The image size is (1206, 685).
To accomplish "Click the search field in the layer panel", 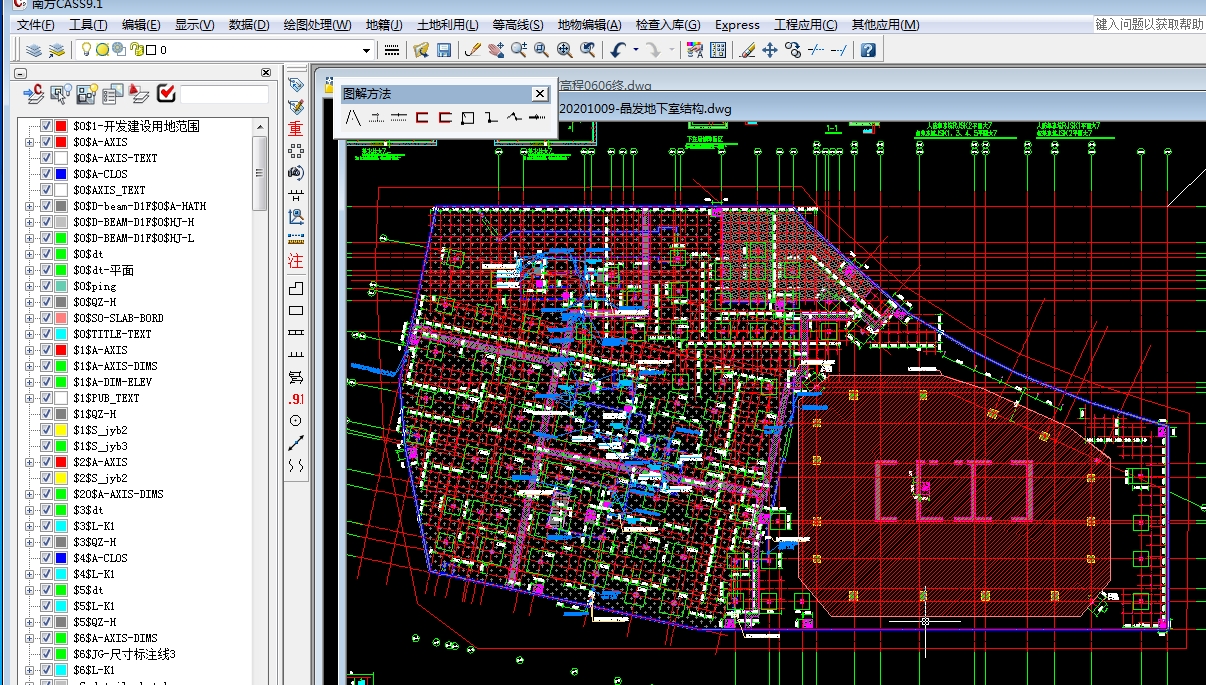I will pyautogui.click(x=224, y=94).
